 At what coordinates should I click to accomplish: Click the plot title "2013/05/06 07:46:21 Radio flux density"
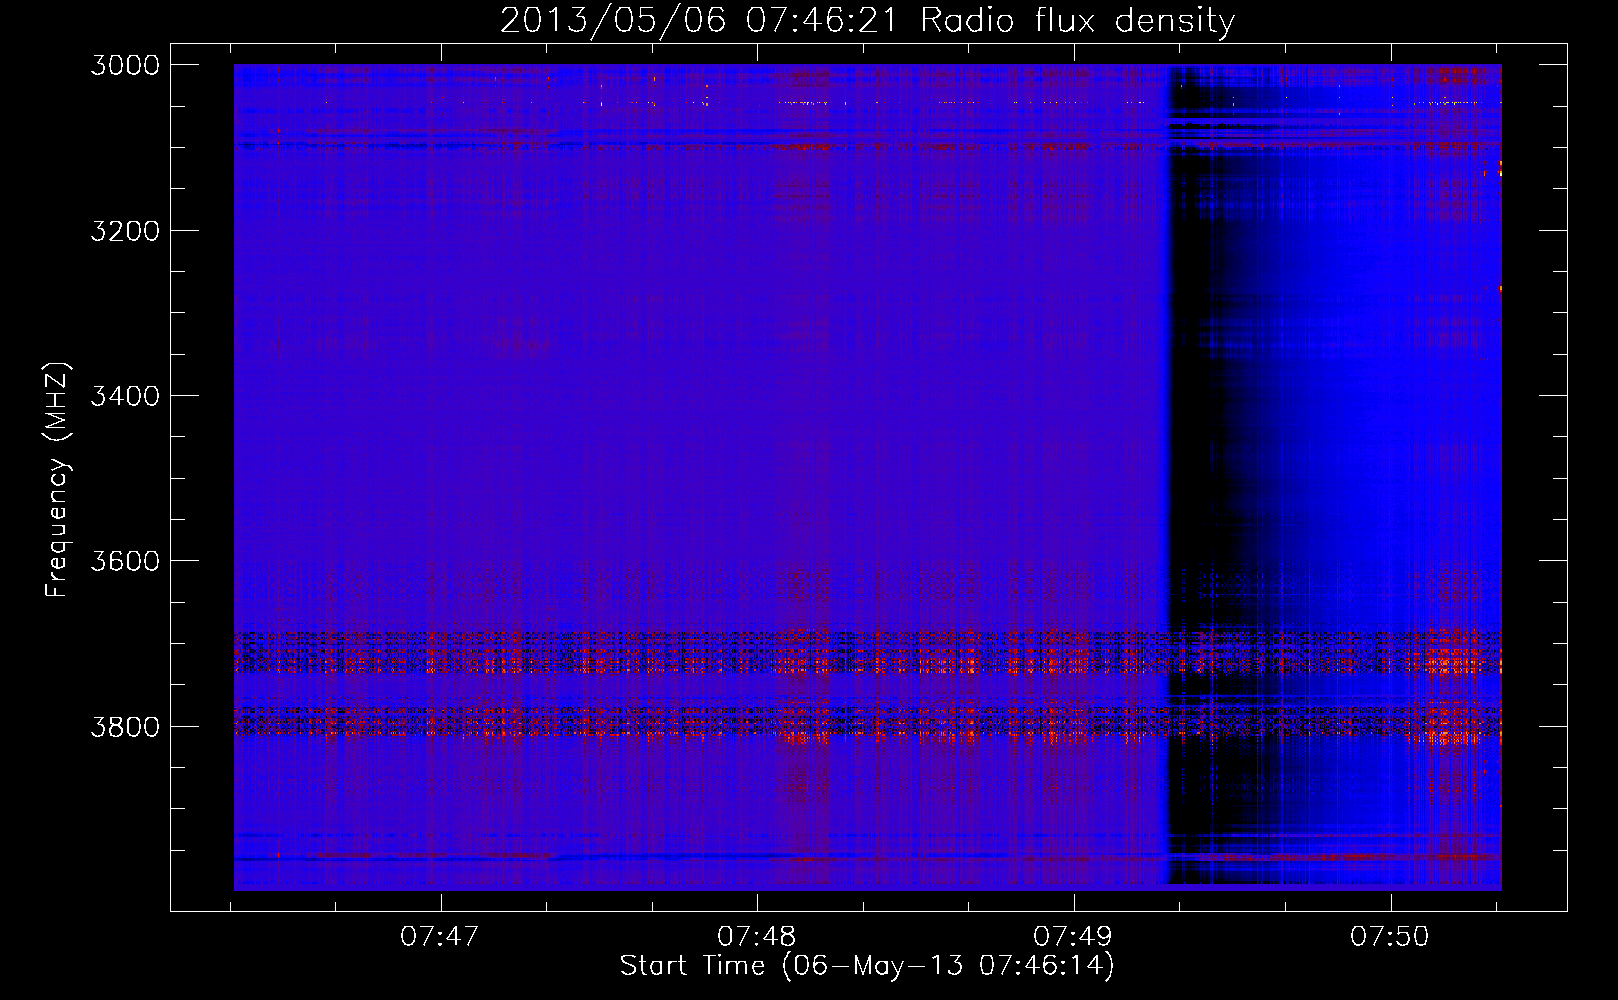pyautogui.click(x=867, y=21)
